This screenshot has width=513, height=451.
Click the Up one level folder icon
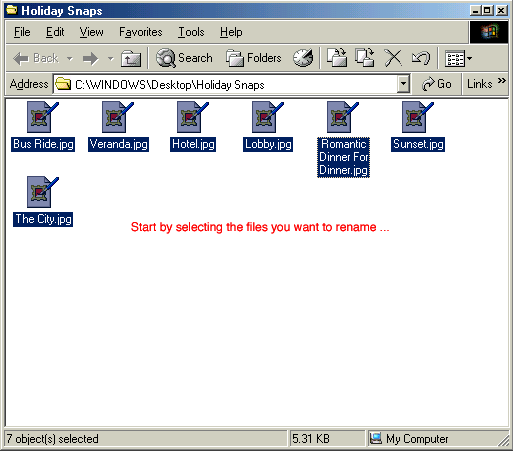[x=131, y=59]
